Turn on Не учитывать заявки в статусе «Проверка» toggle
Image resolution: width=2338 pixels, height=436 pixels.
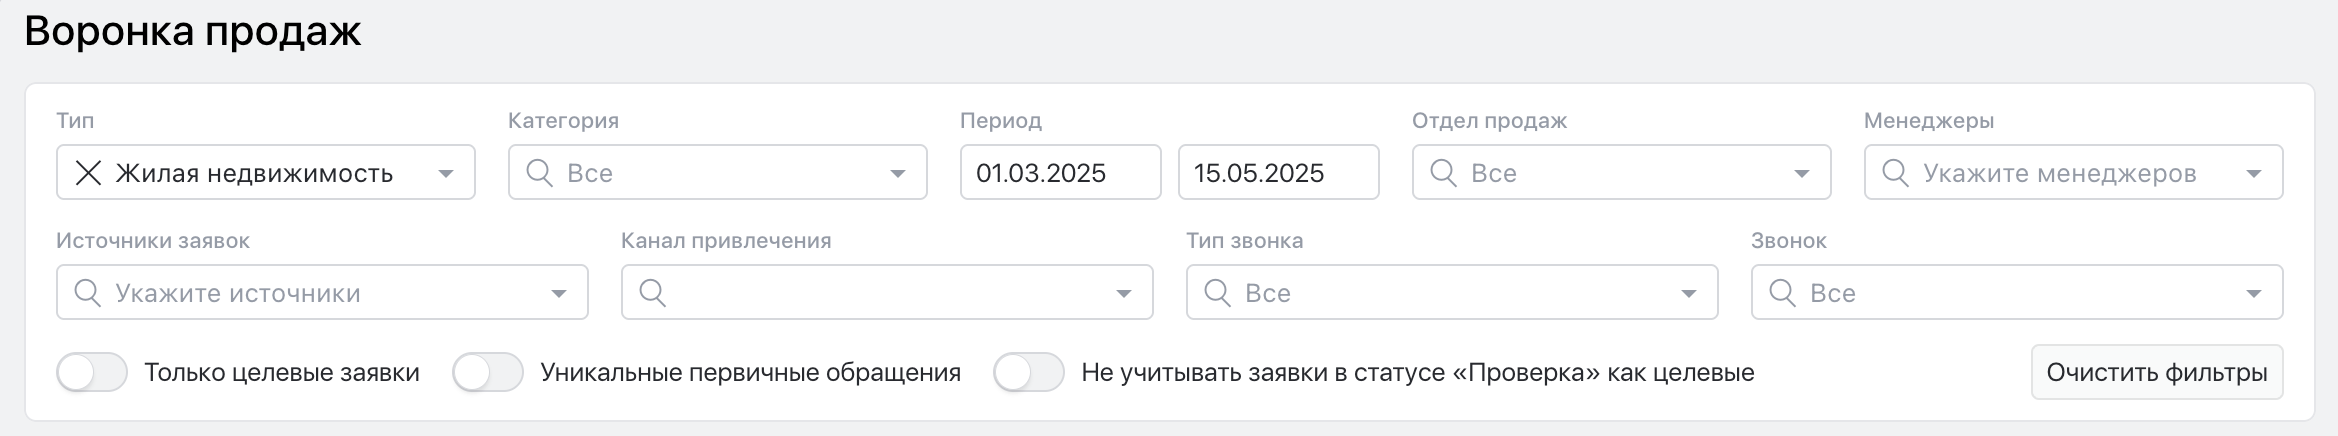point(1029,373)
